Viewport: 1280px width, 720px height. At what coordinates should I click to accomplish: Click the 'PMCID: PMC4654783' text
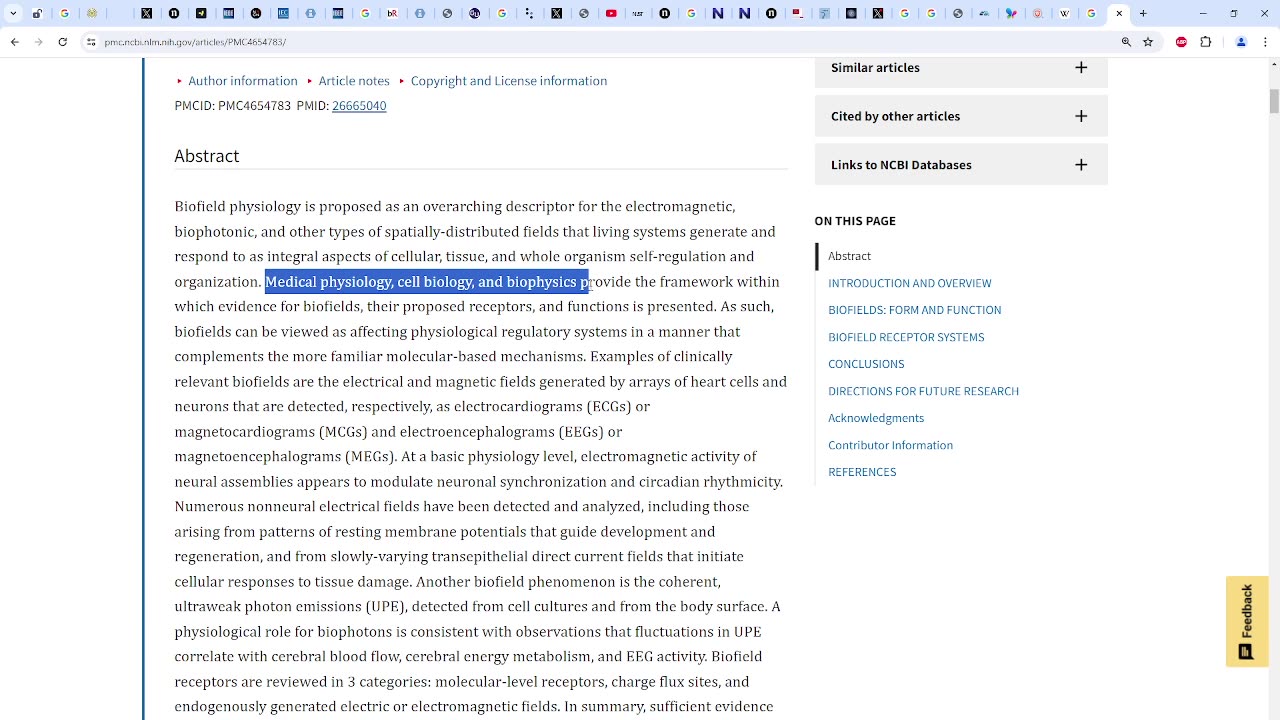(233, 106)
